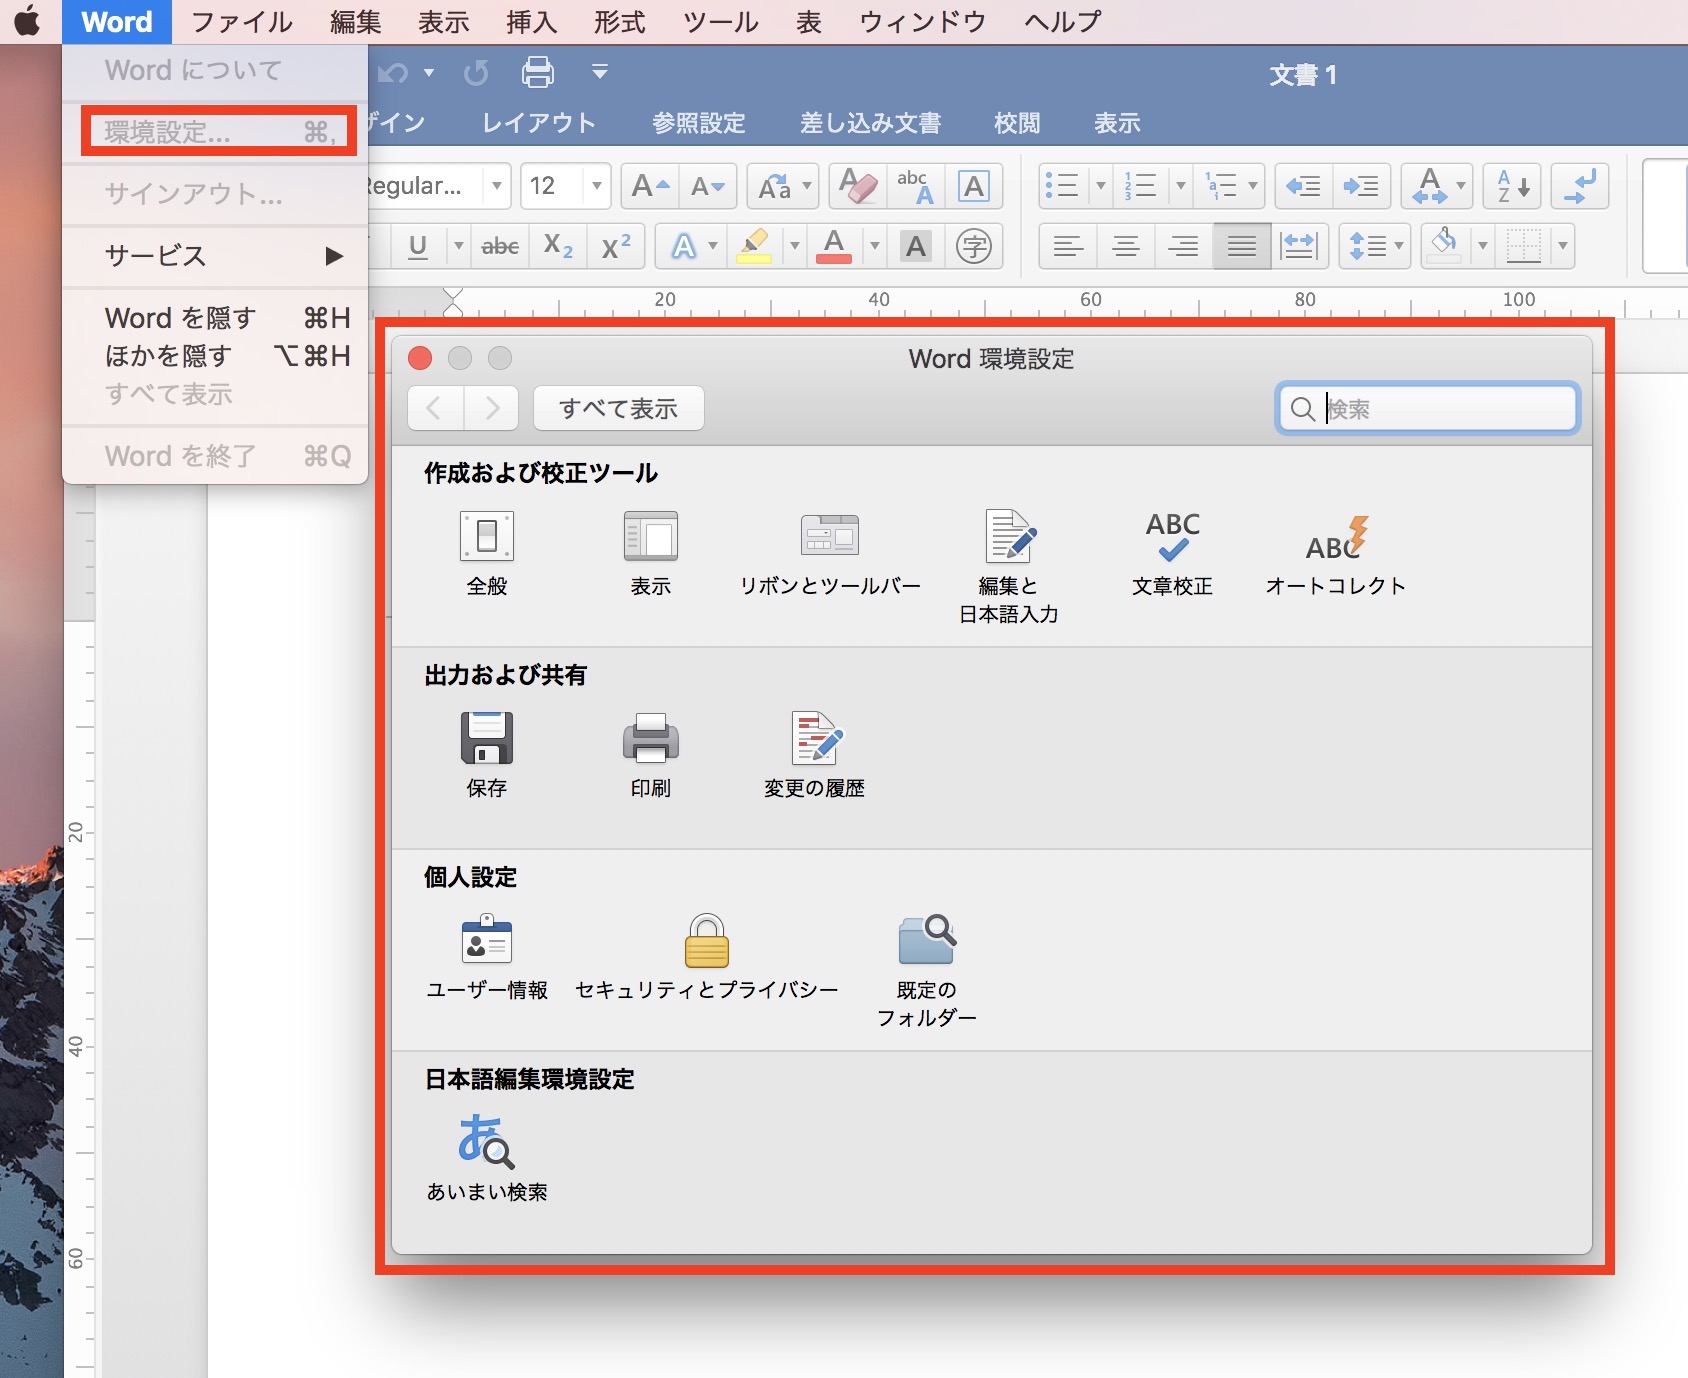Decrease font size with the small A button
Viewport: 1688px width, 1378px height.
pos(708,186)
